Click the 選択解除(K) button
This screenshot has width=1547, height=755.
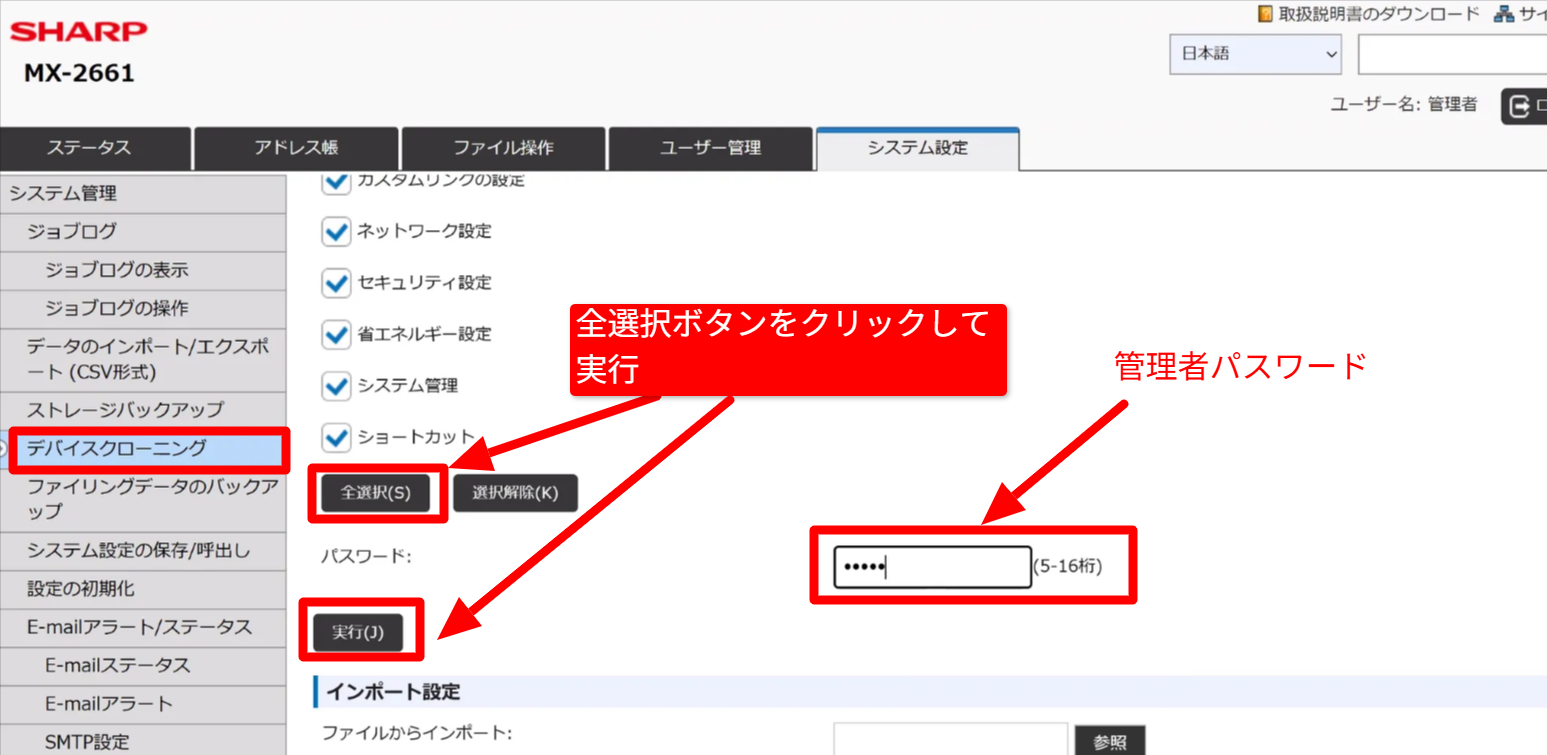click(x=515, y=493)
